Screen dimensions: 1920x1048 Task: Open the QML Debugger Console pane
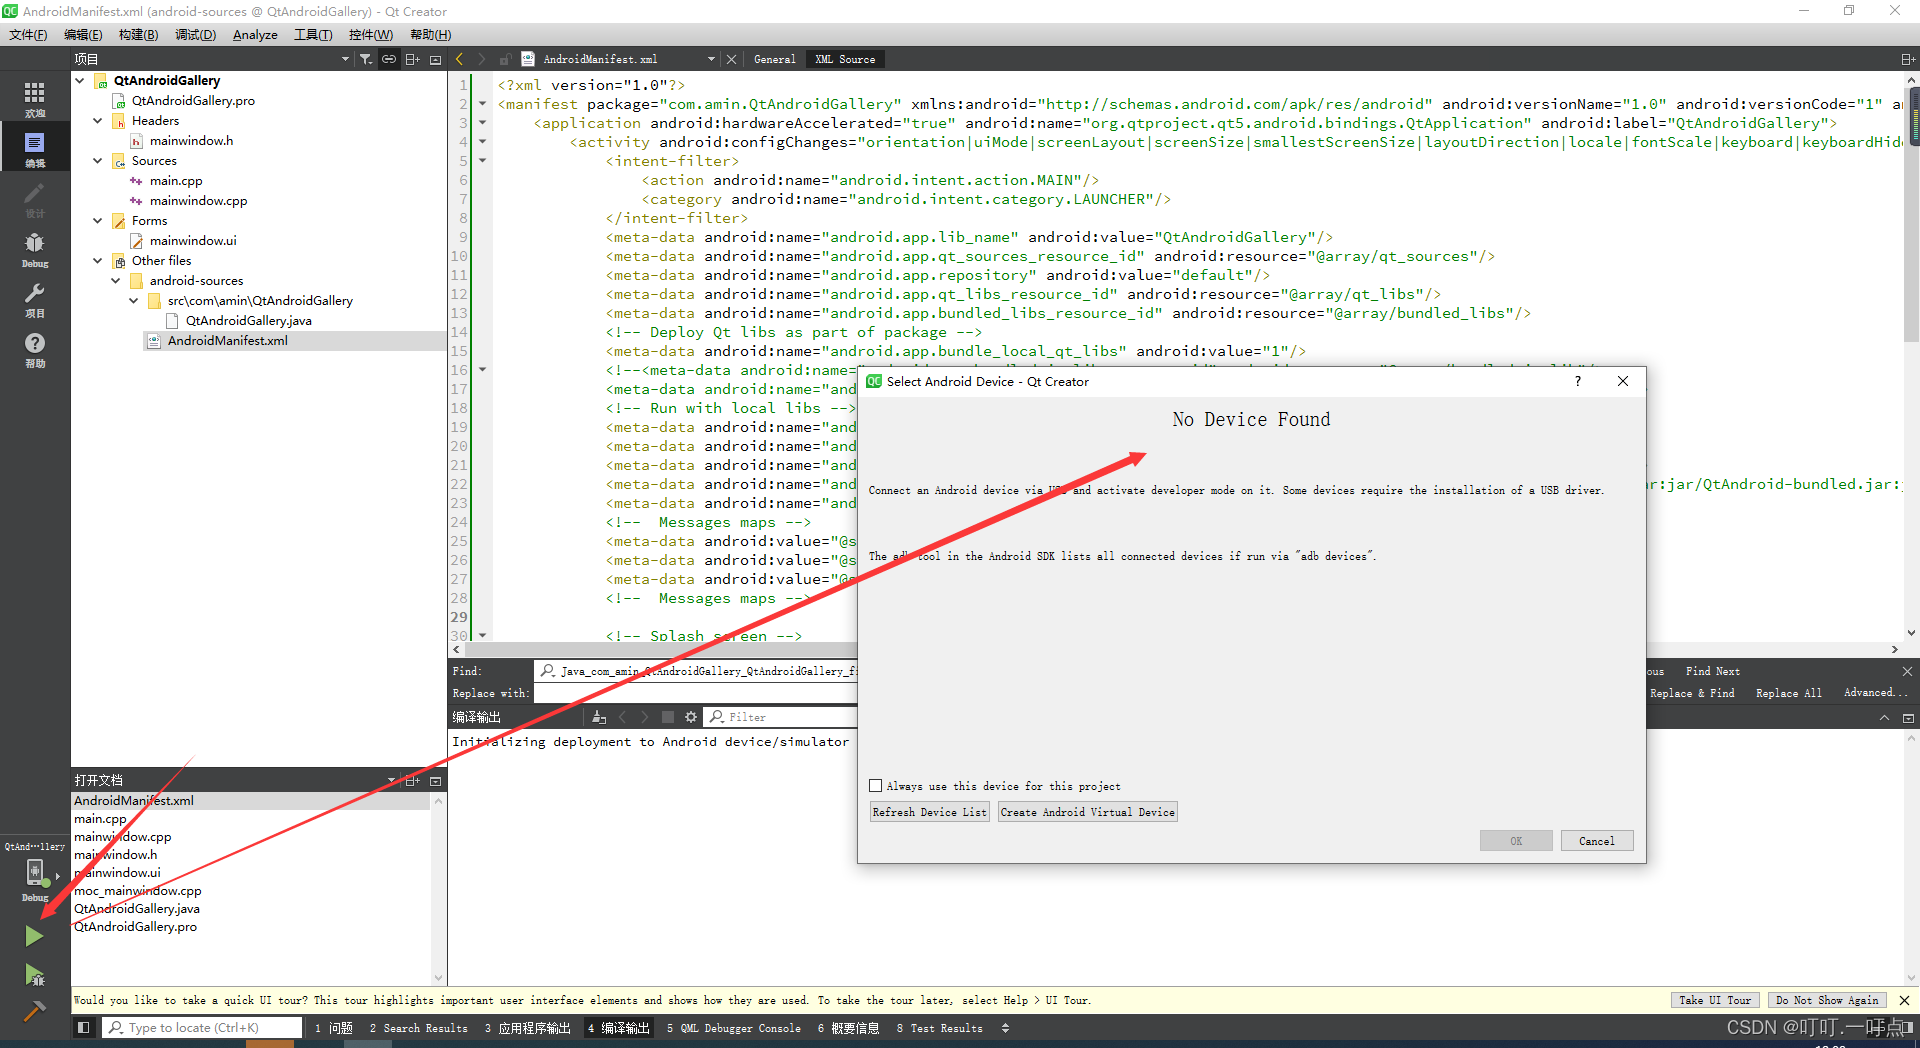coord(733,1028)
